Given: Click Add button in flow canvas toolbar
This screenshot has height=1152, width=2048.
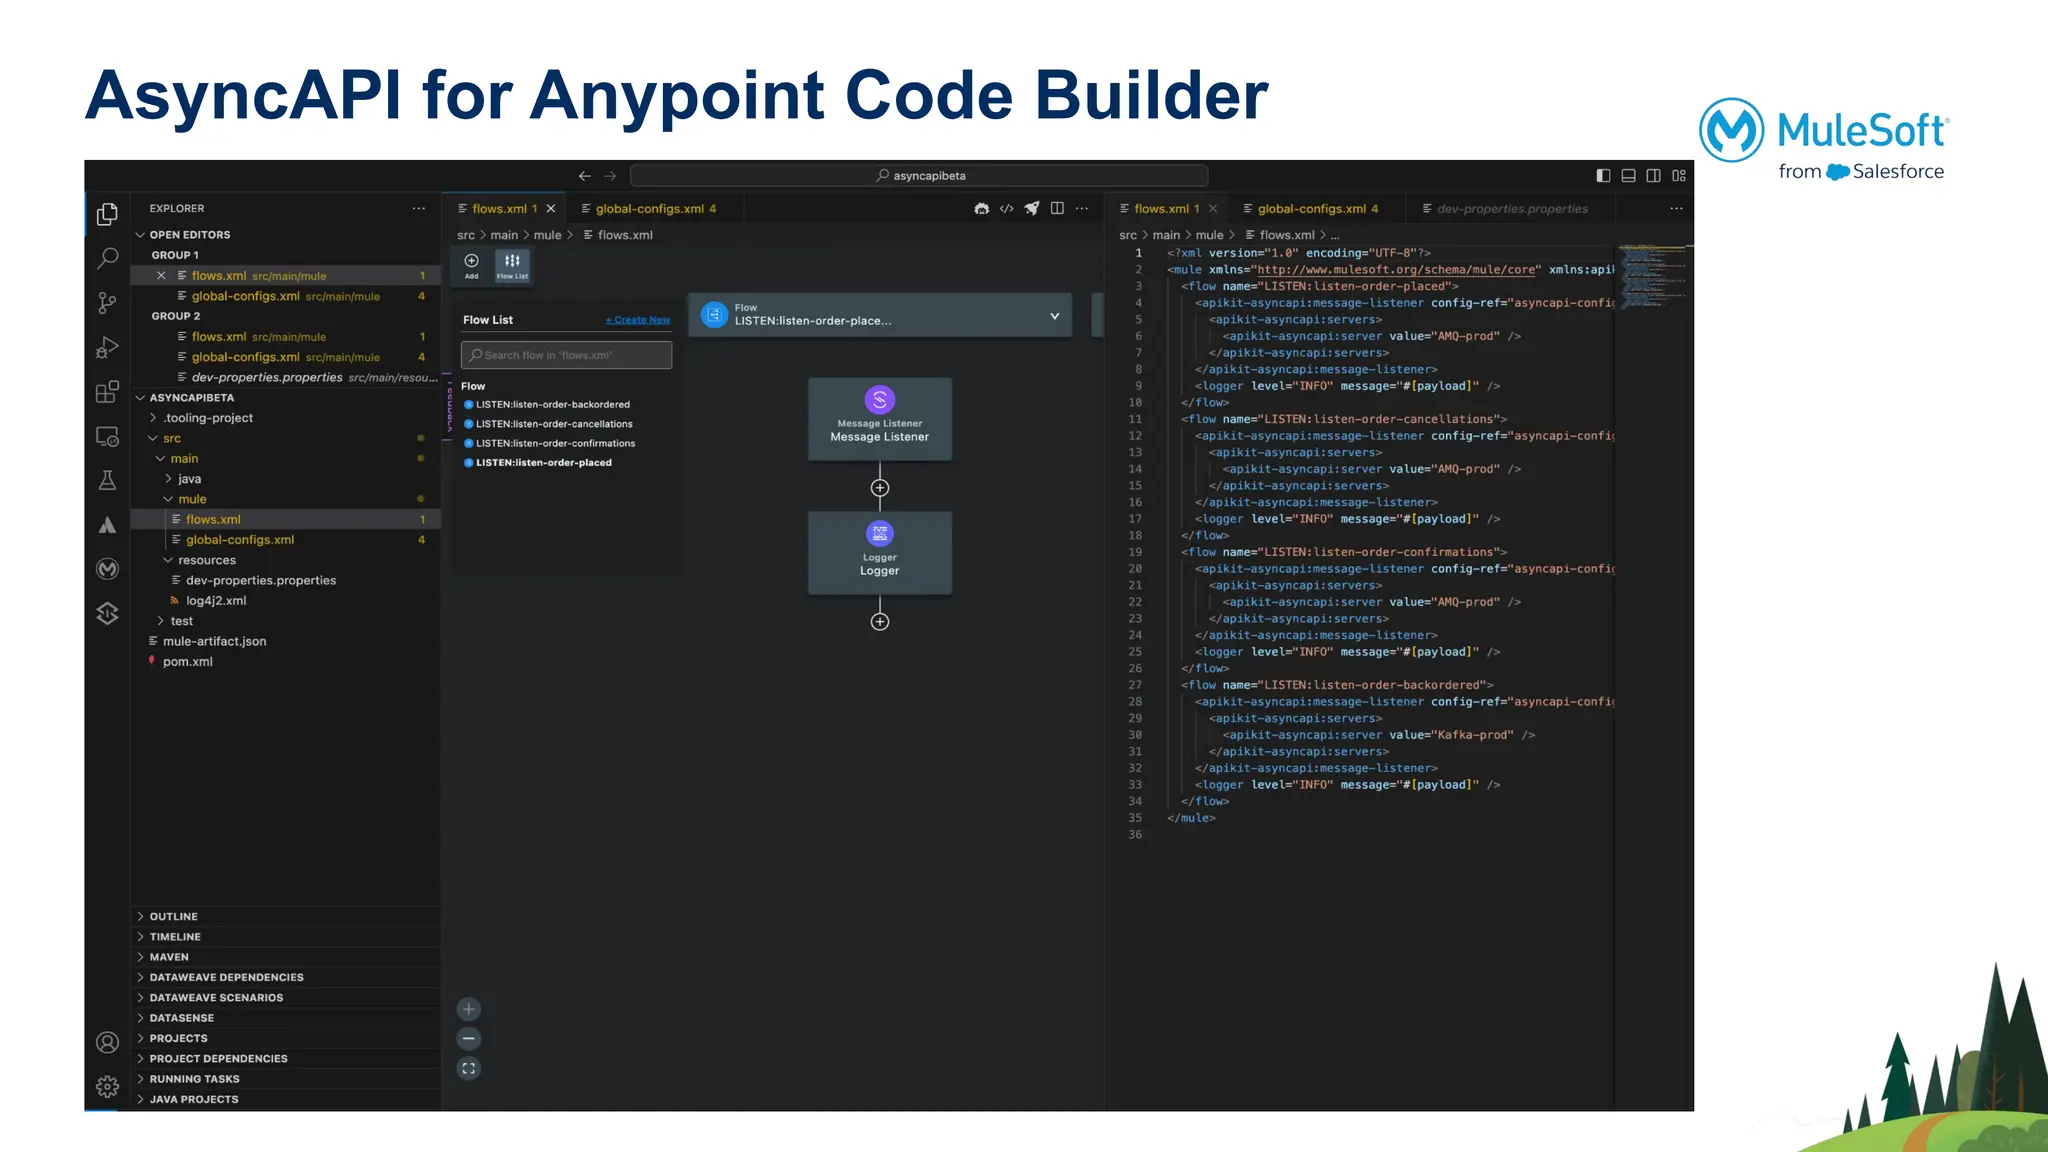Looking at the screenshot, I should coord(471,266).
